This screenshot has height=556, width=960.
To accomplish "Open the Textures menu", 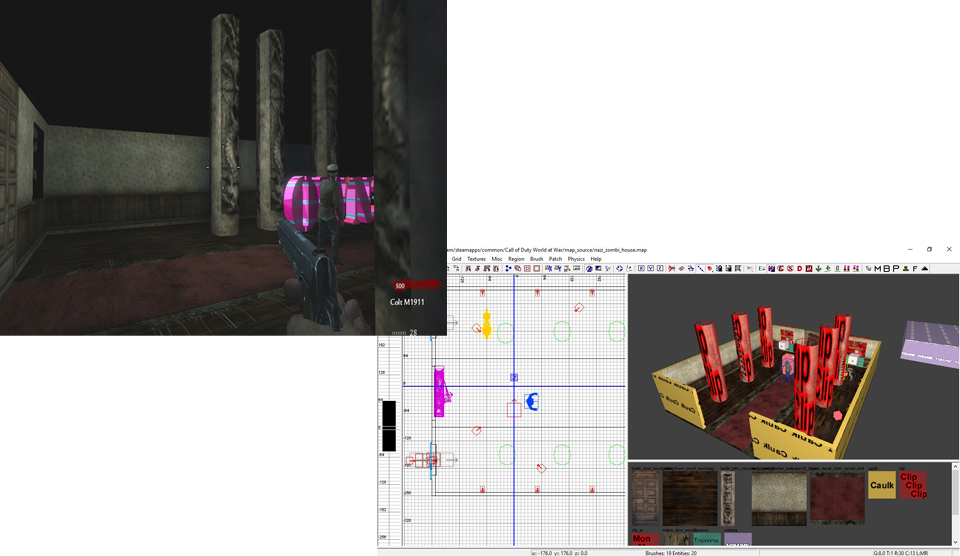I will pyautogui.click(x=476, y=259).
